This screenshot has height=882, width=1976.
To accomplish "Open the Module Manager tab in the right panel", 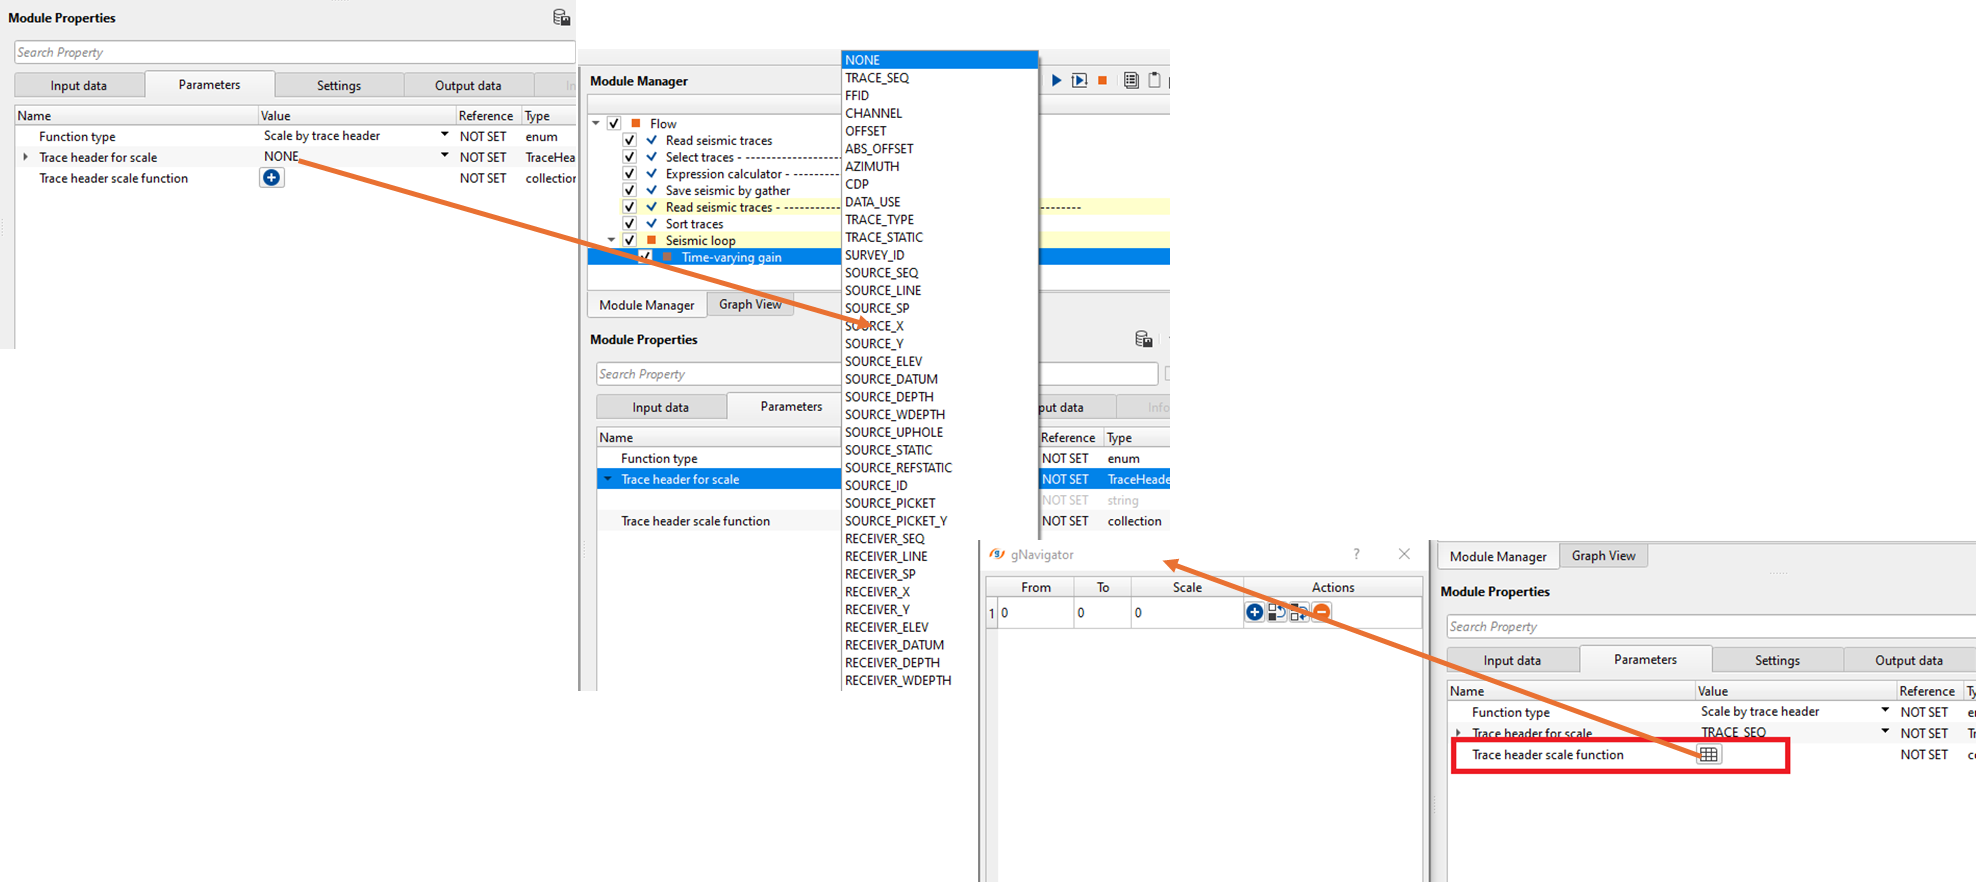I will [x=1498, y=556].
